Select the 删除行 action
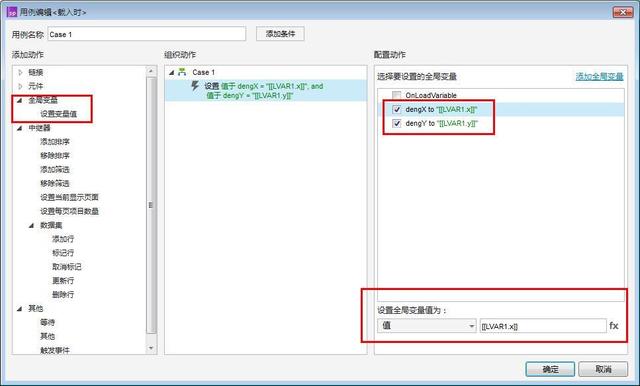Screen dimensions: 640x386 [x=63, y=295]
